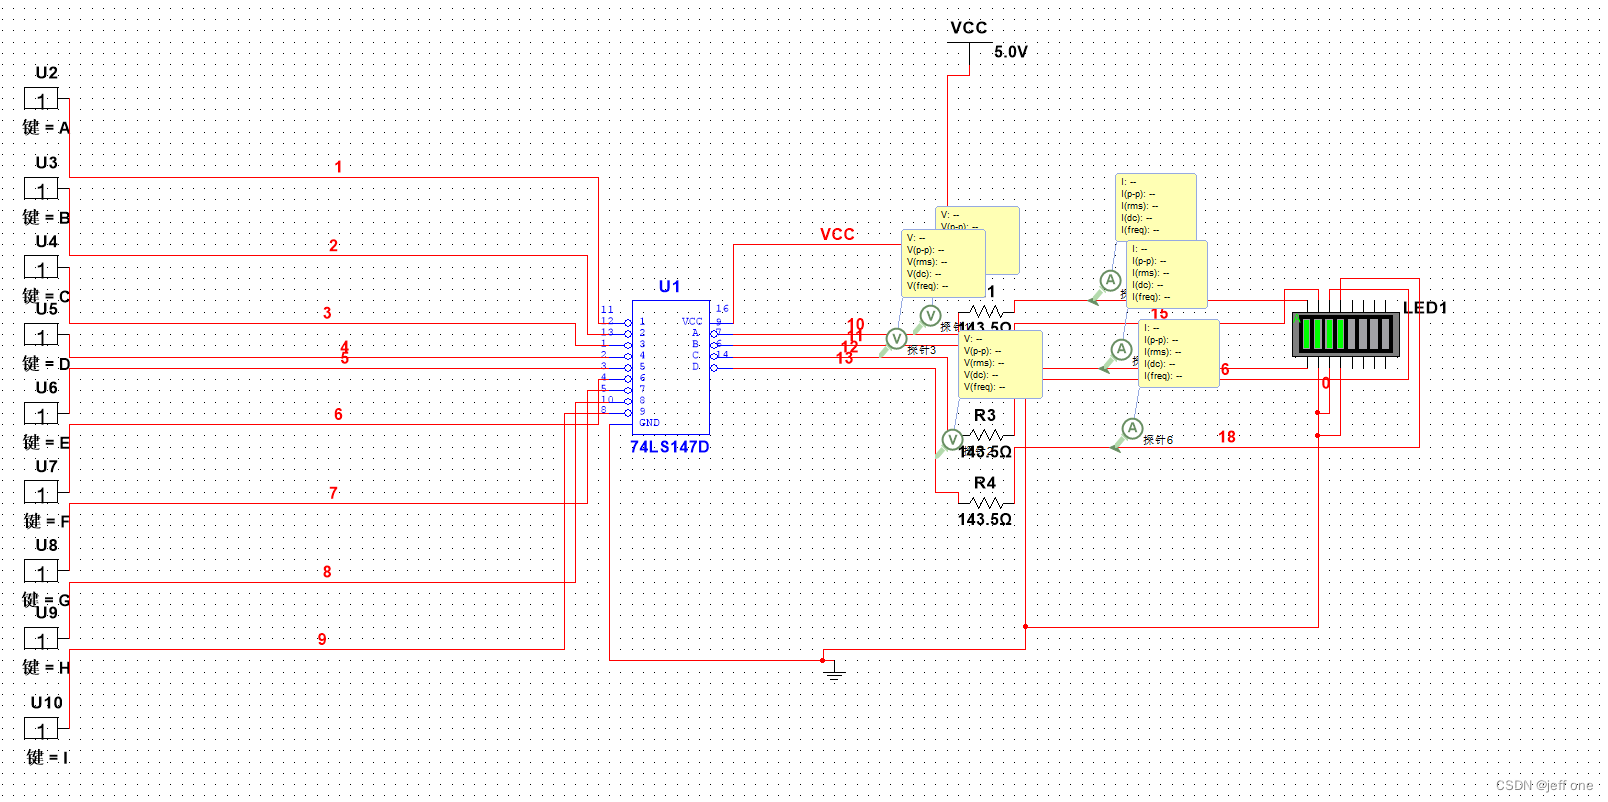
Task: Select the R4 resistor symbol
Action: pos(986,503)
